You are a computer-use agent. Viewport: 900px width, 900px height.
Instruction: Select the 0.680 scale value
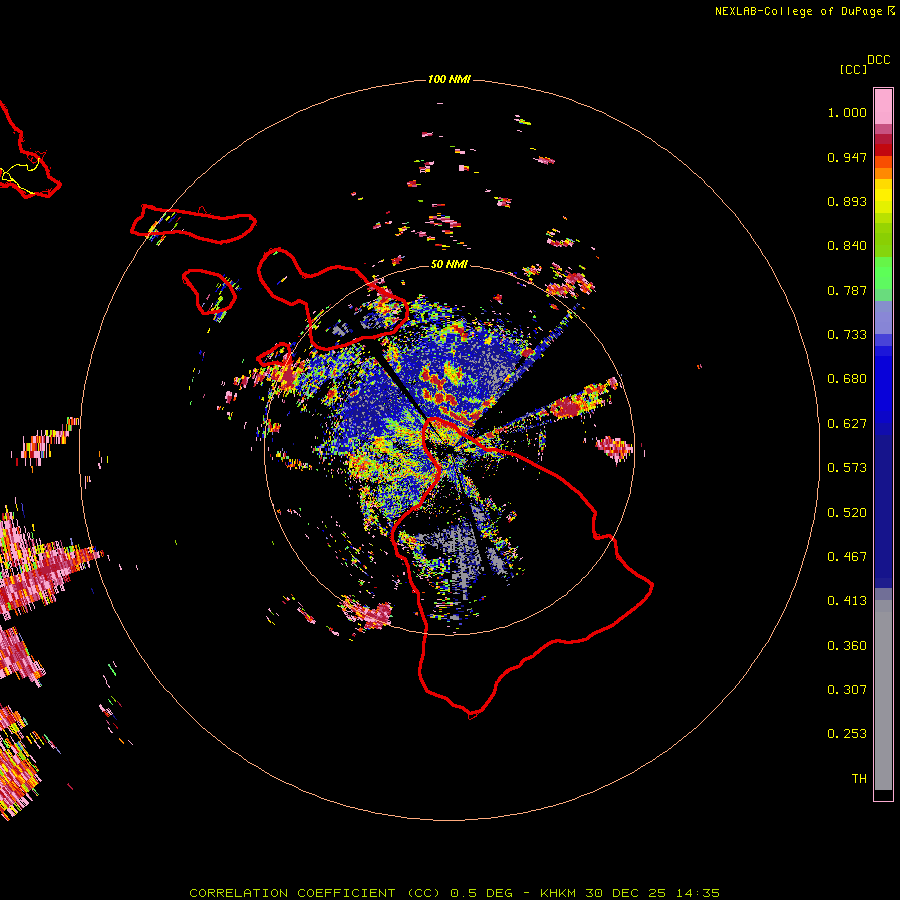pyautogui.click(x=847, y=379)
